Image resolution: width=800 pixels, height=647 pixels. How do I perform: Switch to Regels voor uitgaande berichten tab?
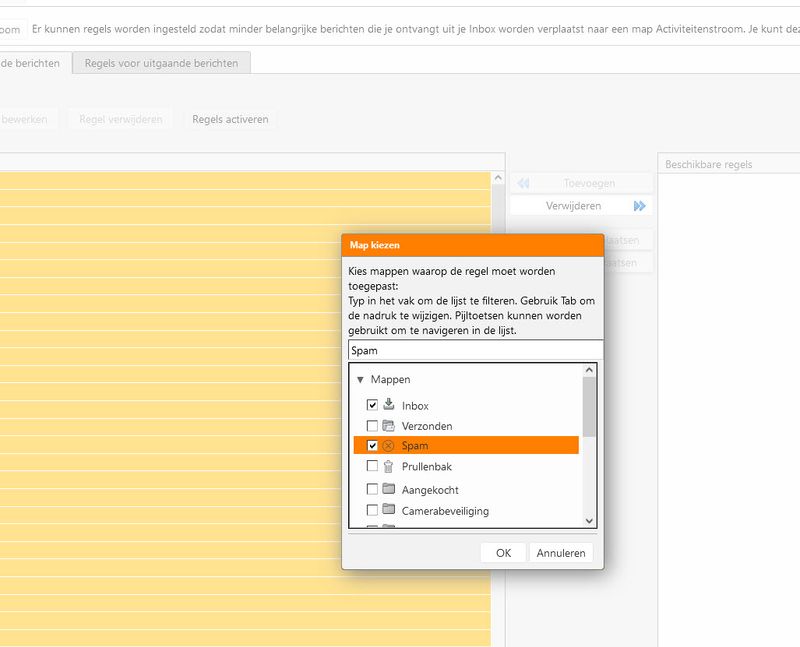[x=161, y=63]
